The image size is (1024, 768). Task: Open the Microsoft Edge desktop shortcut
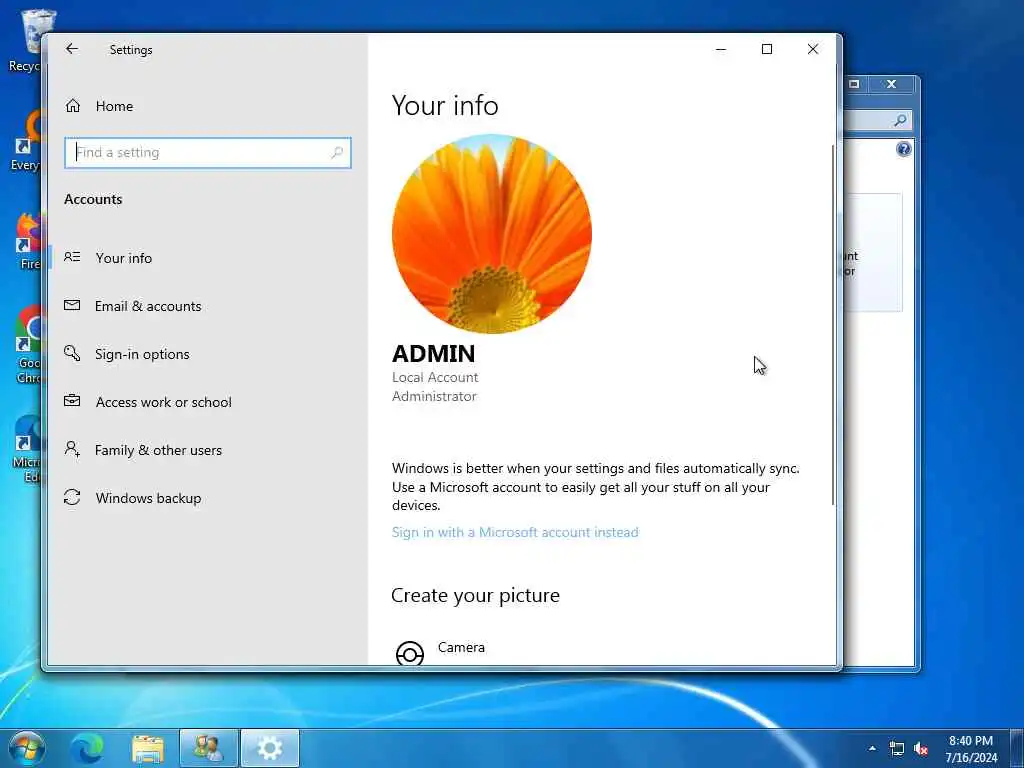click(27, 448)
